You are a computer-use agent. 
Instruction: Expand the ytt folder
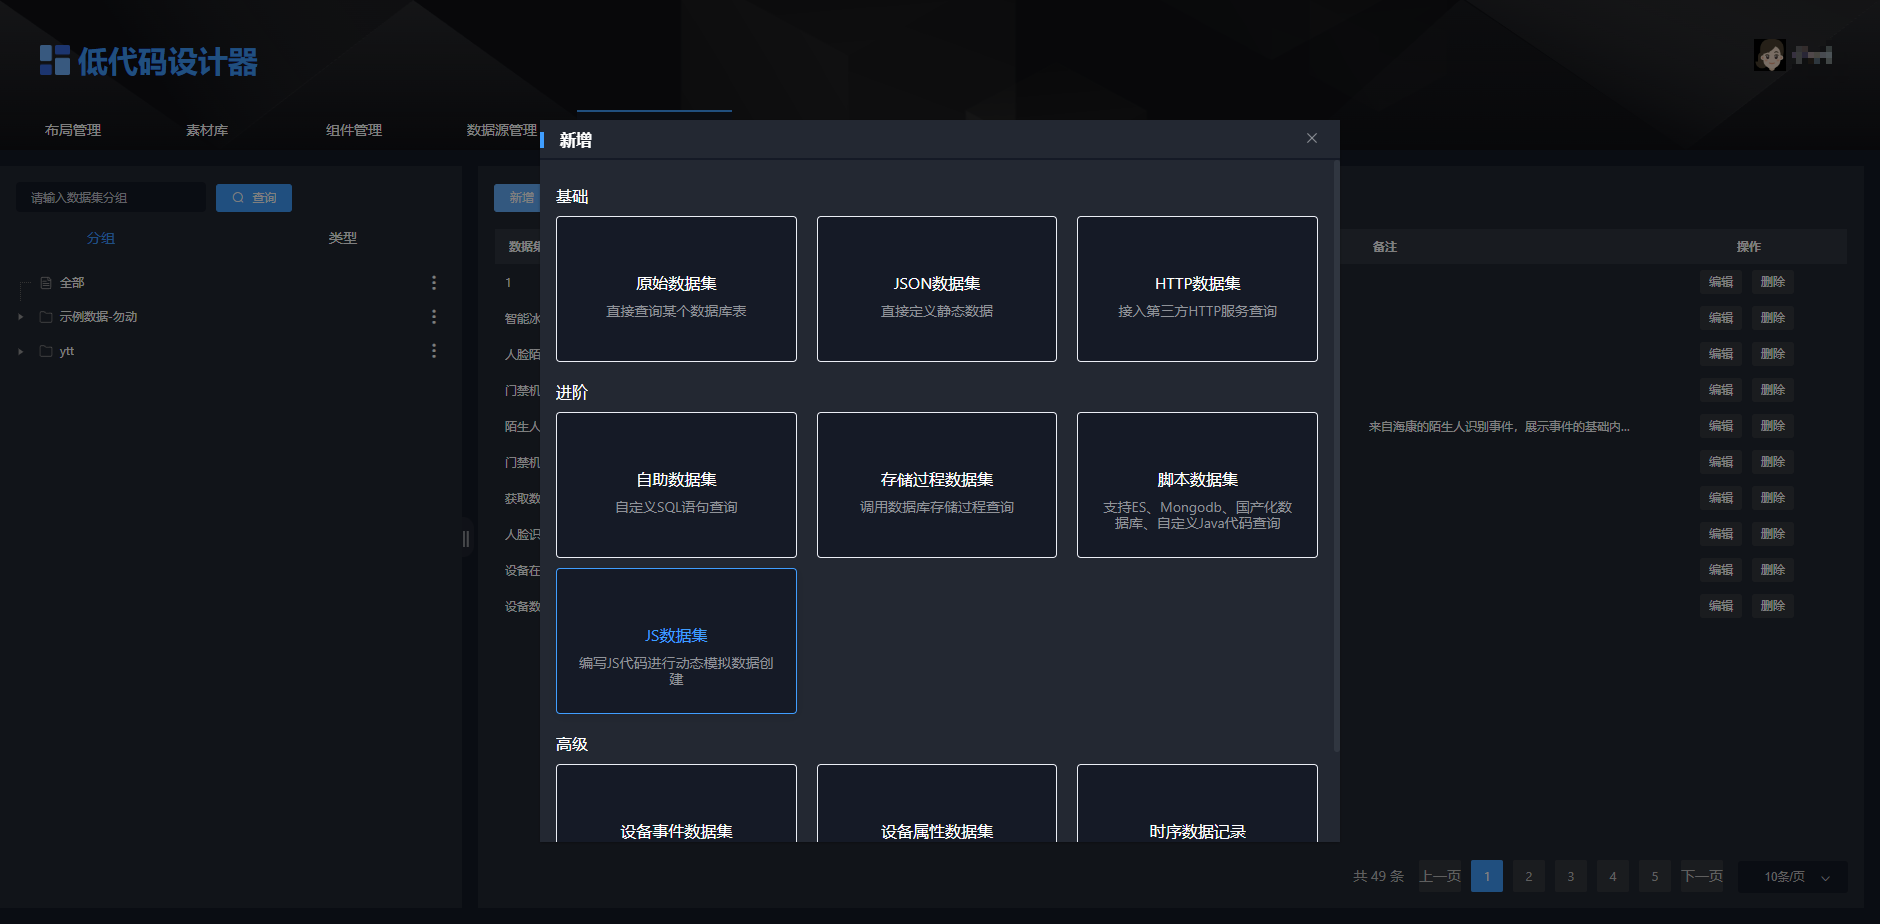[21, 351]
